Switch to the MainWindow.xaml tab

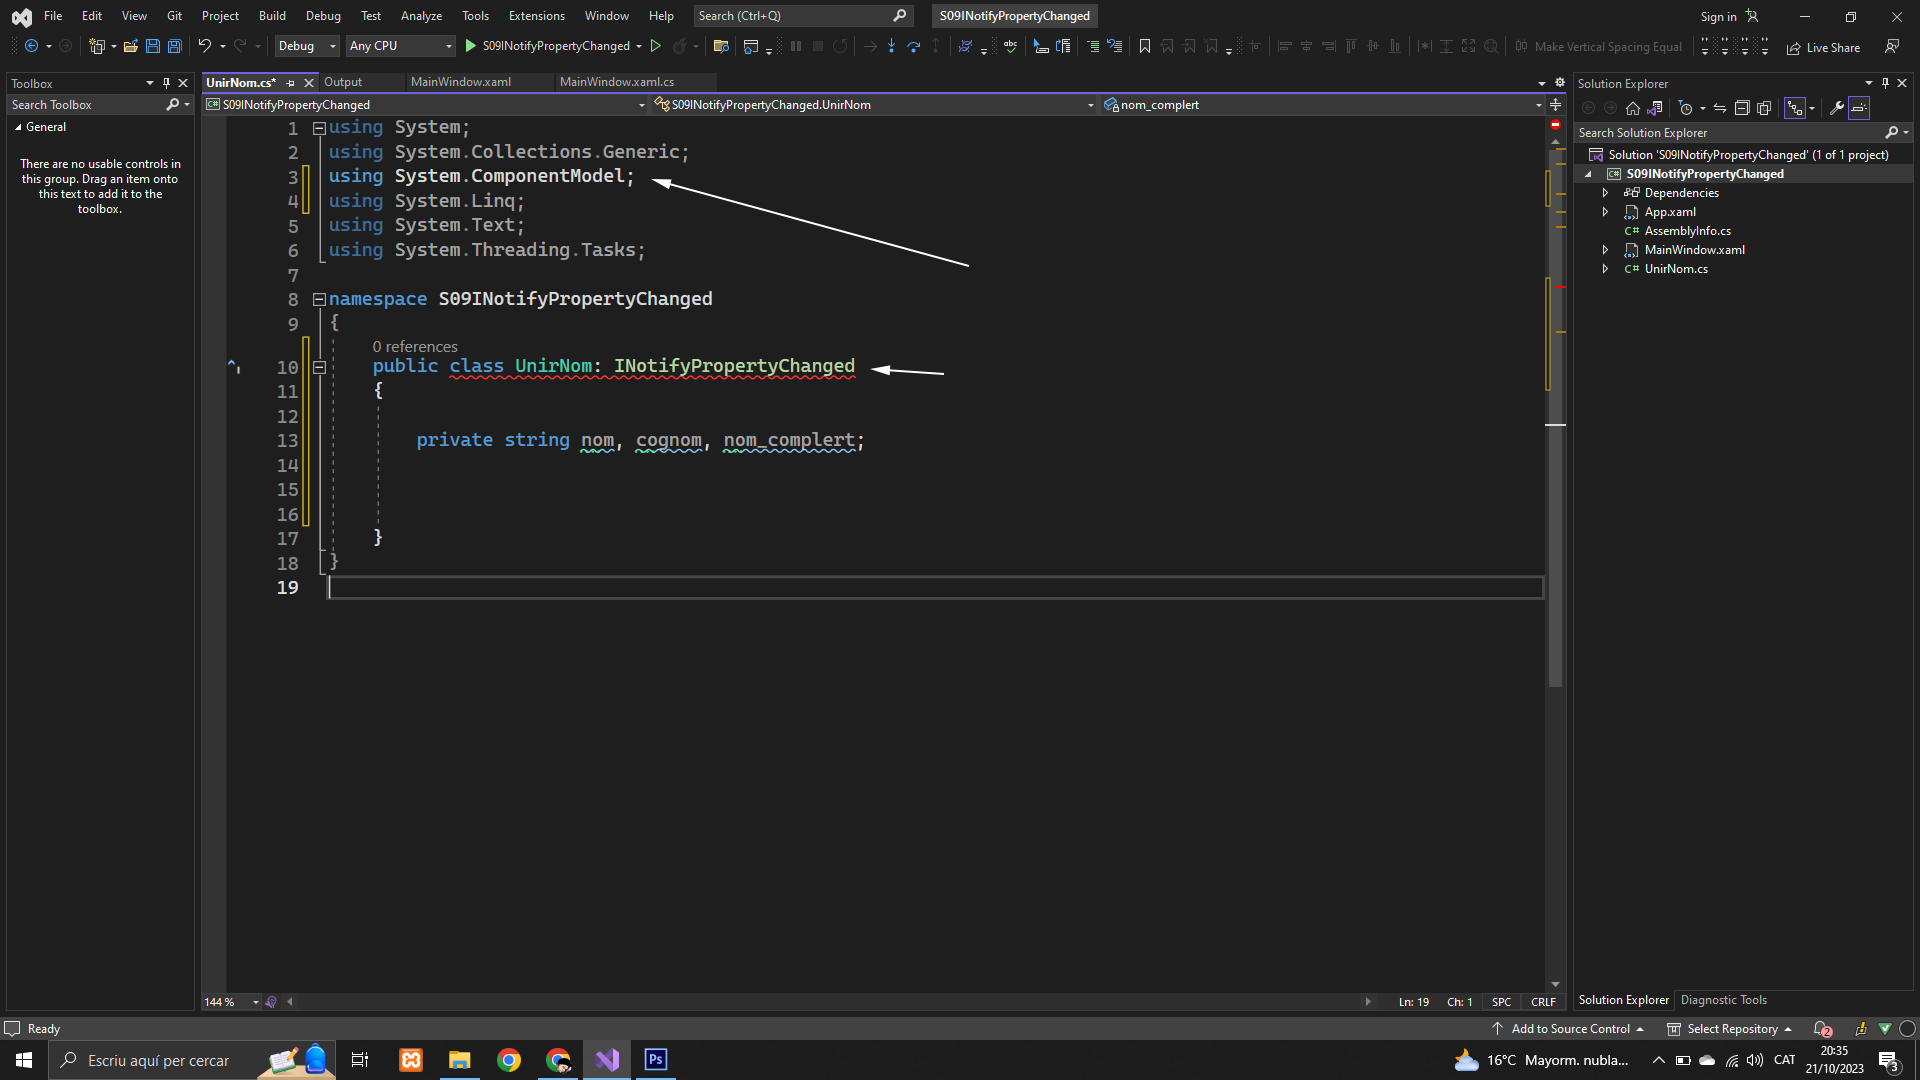pos(461,82)
